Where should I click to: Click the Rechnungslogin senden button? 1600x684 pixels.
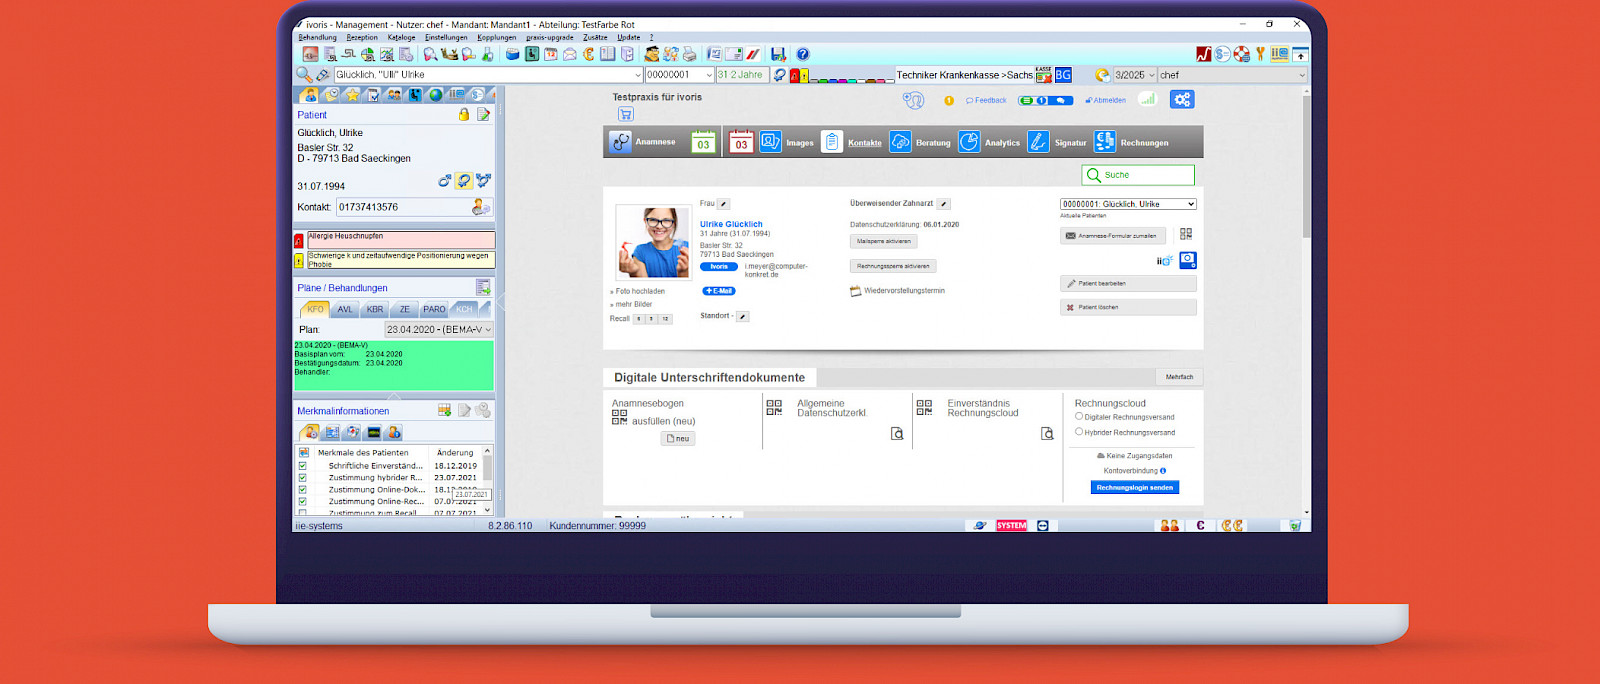[1134, 487]
